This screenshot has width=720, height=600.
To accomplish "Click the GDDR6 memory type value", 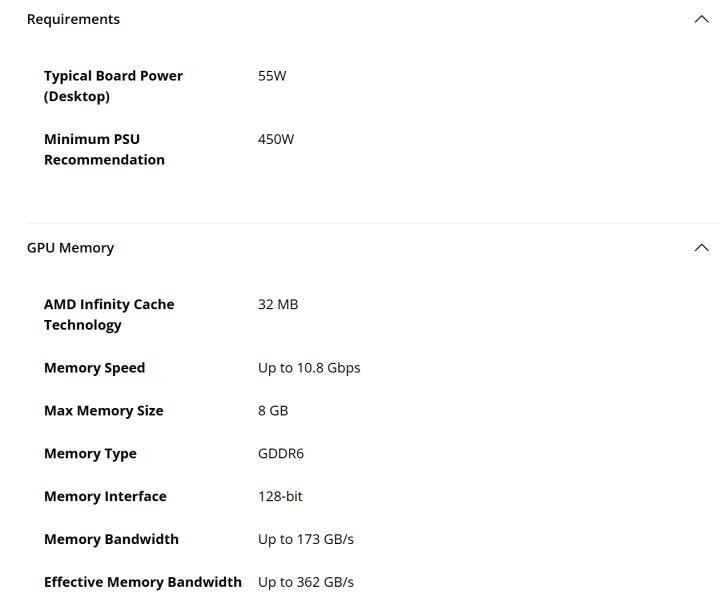I will click(x=281, y=454).
